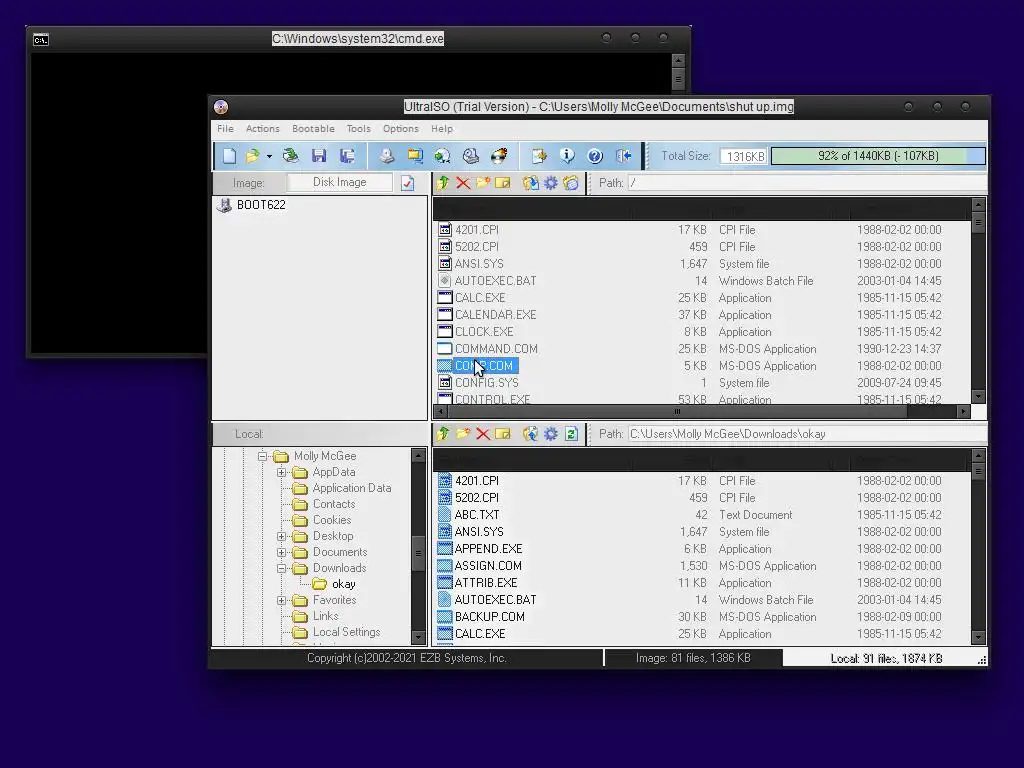This screenshot has width=1024, height=768.
Task: Click New Folder icon in image pane toolbar
Action: pos(483,183)
